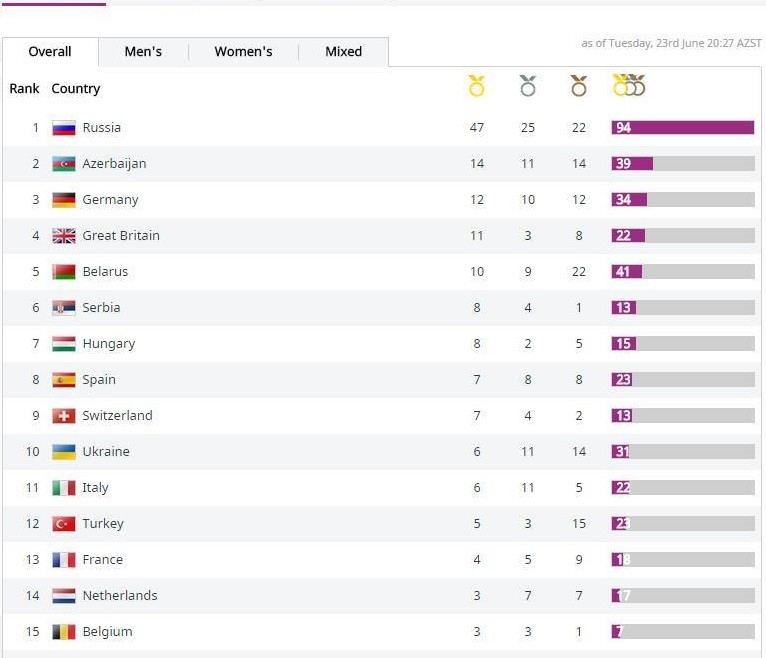Select the Mixed tab
The image size is (766, 658).
coord(343,52)
